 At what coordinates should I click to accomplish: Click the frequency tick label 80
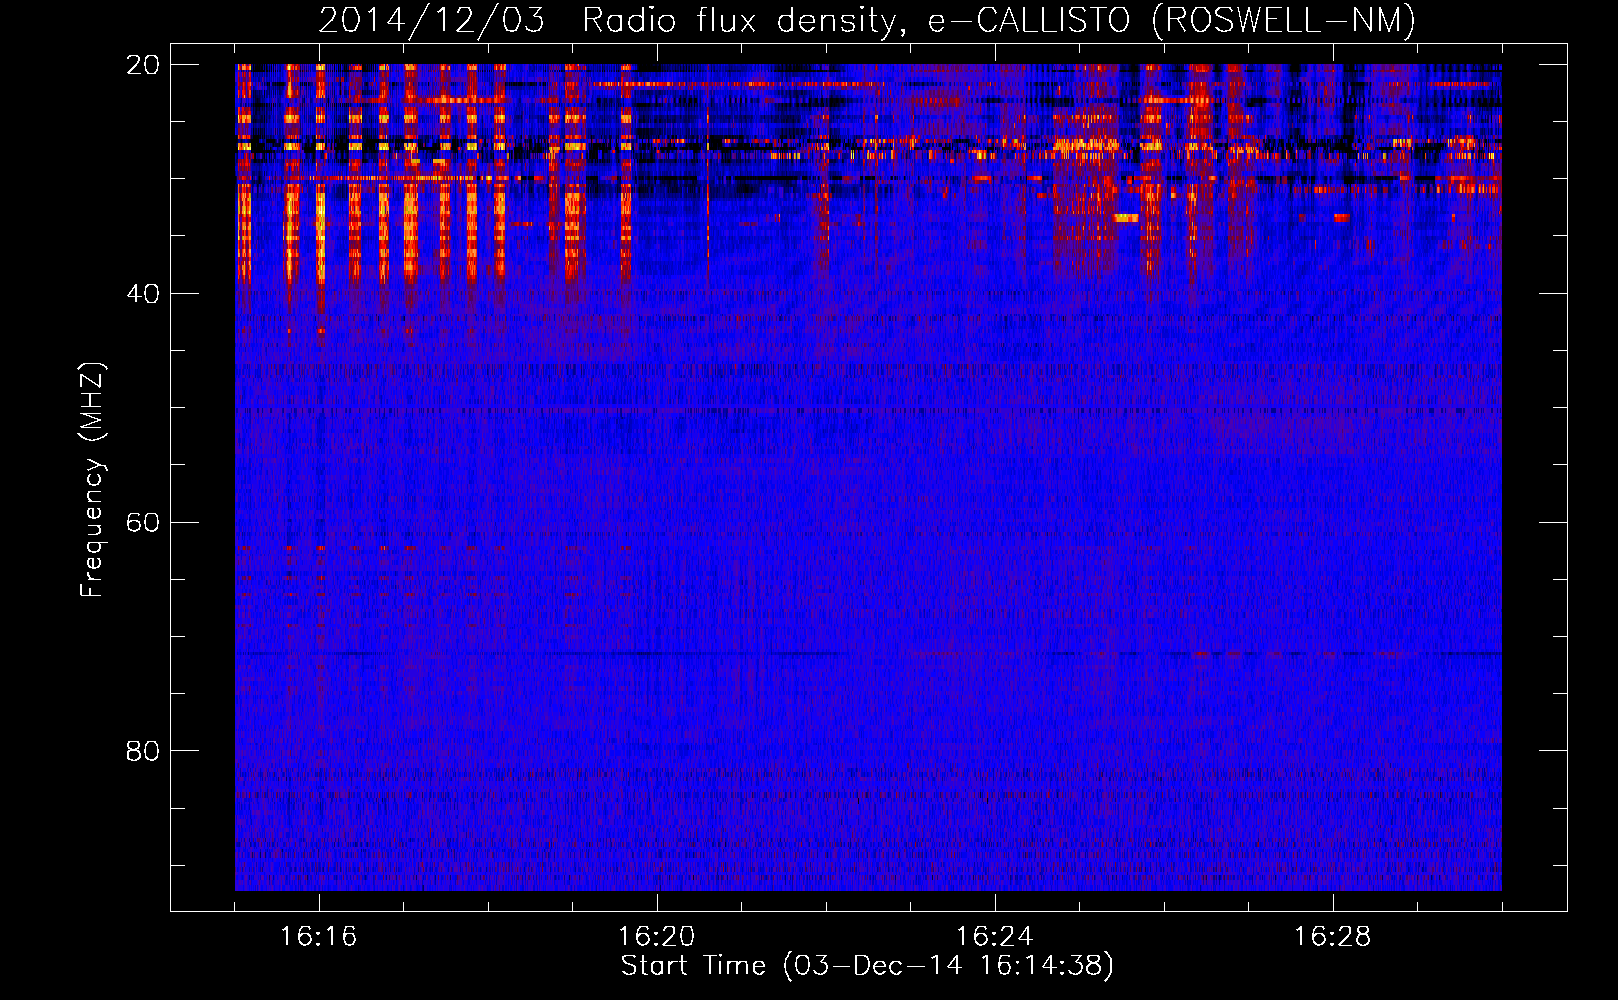click(142, 751)
